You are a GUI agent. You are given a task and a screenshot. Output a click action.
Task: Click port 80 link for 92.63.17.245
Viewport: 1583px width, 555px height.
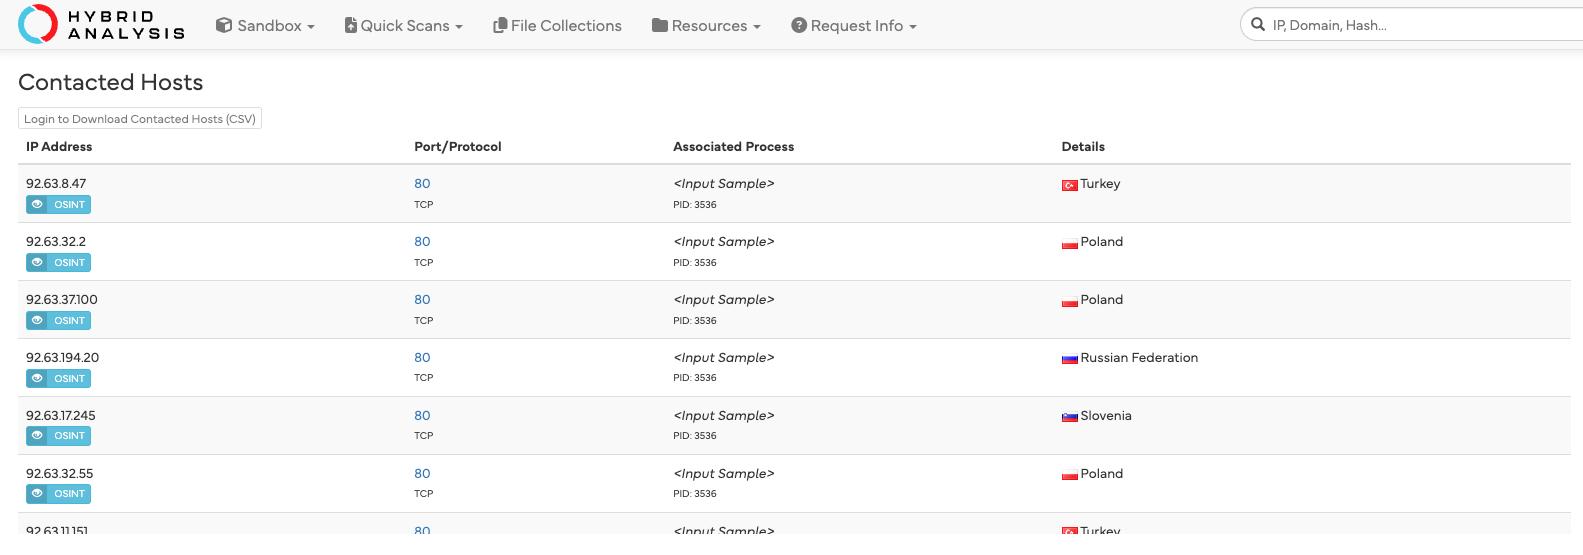tap(422, 416)
